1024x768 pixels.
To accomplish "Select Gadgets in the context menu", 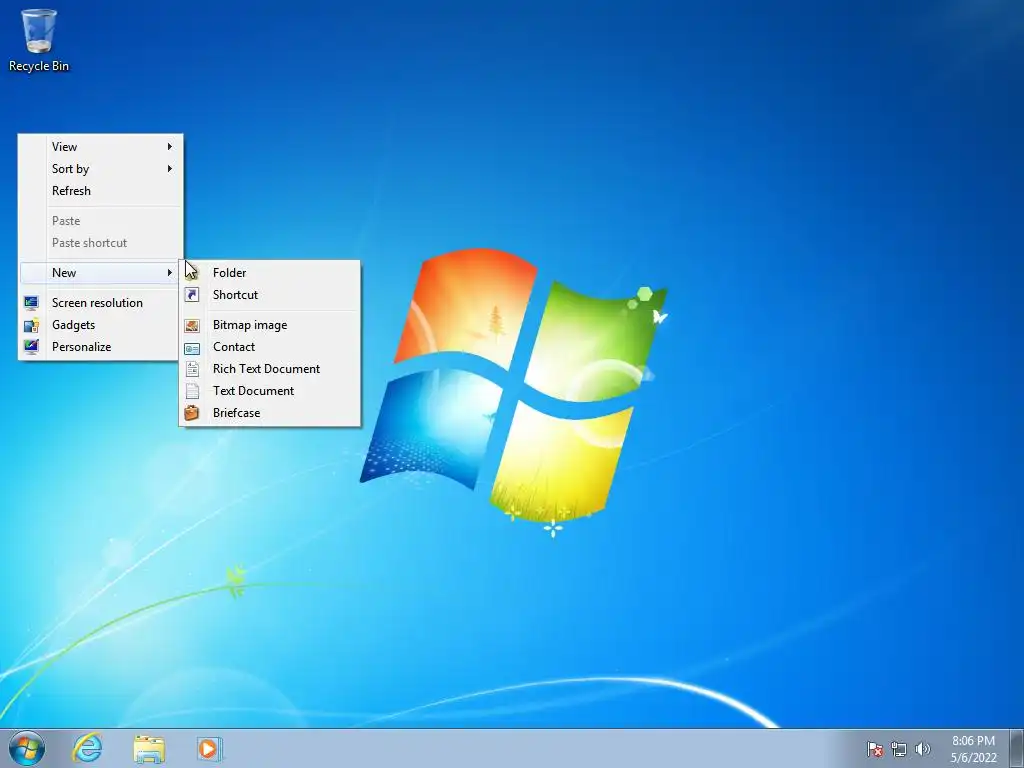I will coord(101,325).
